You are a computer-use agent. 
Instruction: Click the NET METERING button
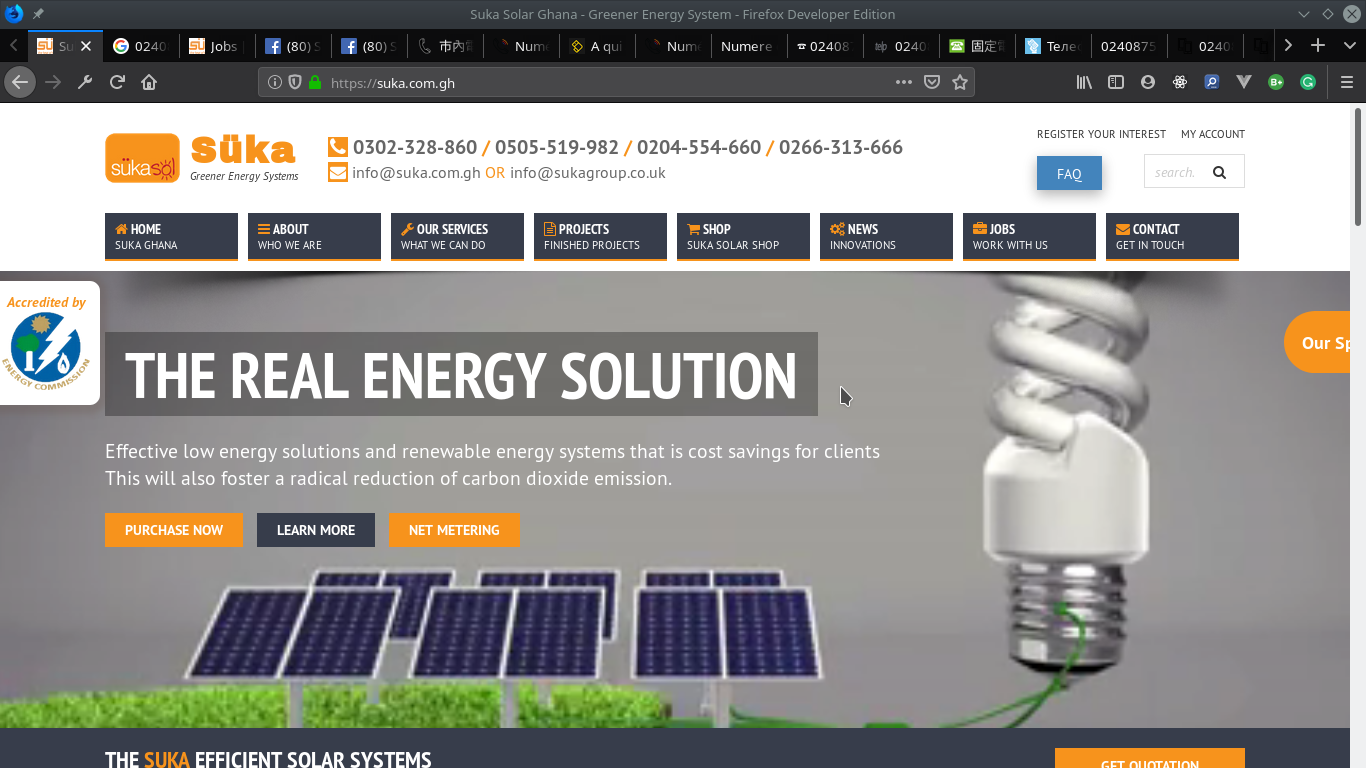pyautogui.click(x=454, y=530)
